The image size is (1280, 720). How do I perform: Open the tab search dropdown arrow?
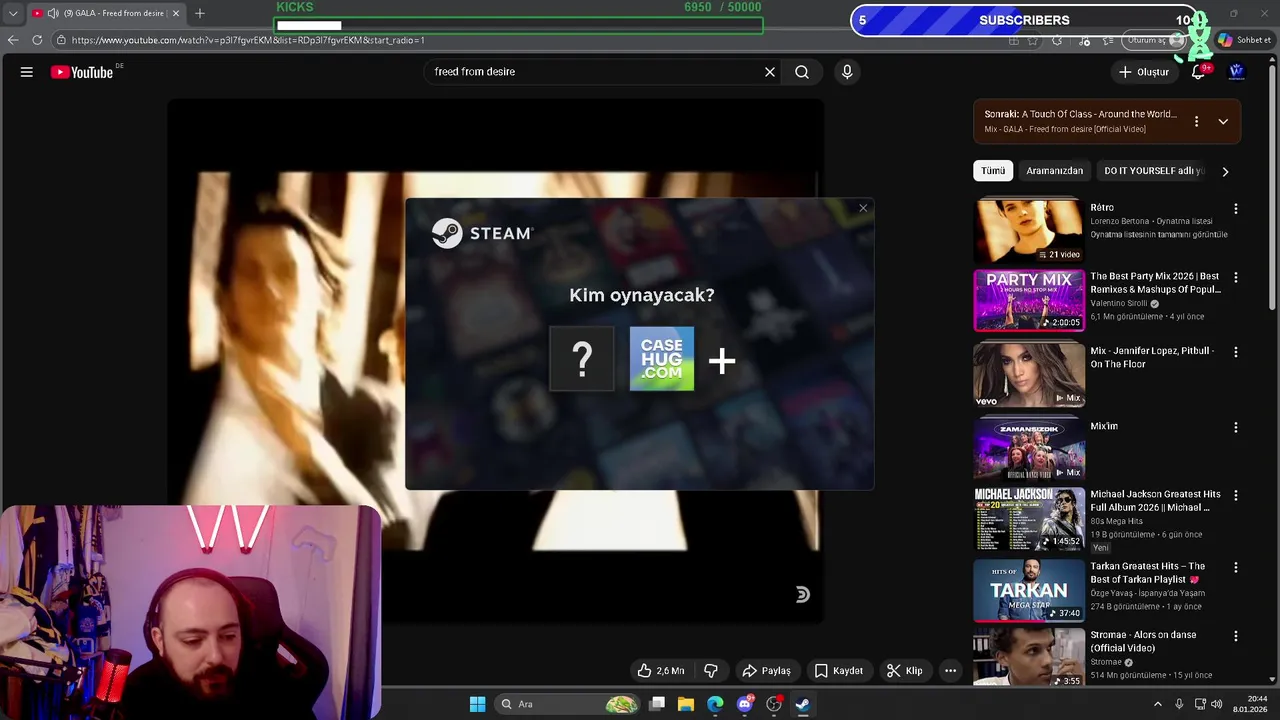click(x=13, y=13)
